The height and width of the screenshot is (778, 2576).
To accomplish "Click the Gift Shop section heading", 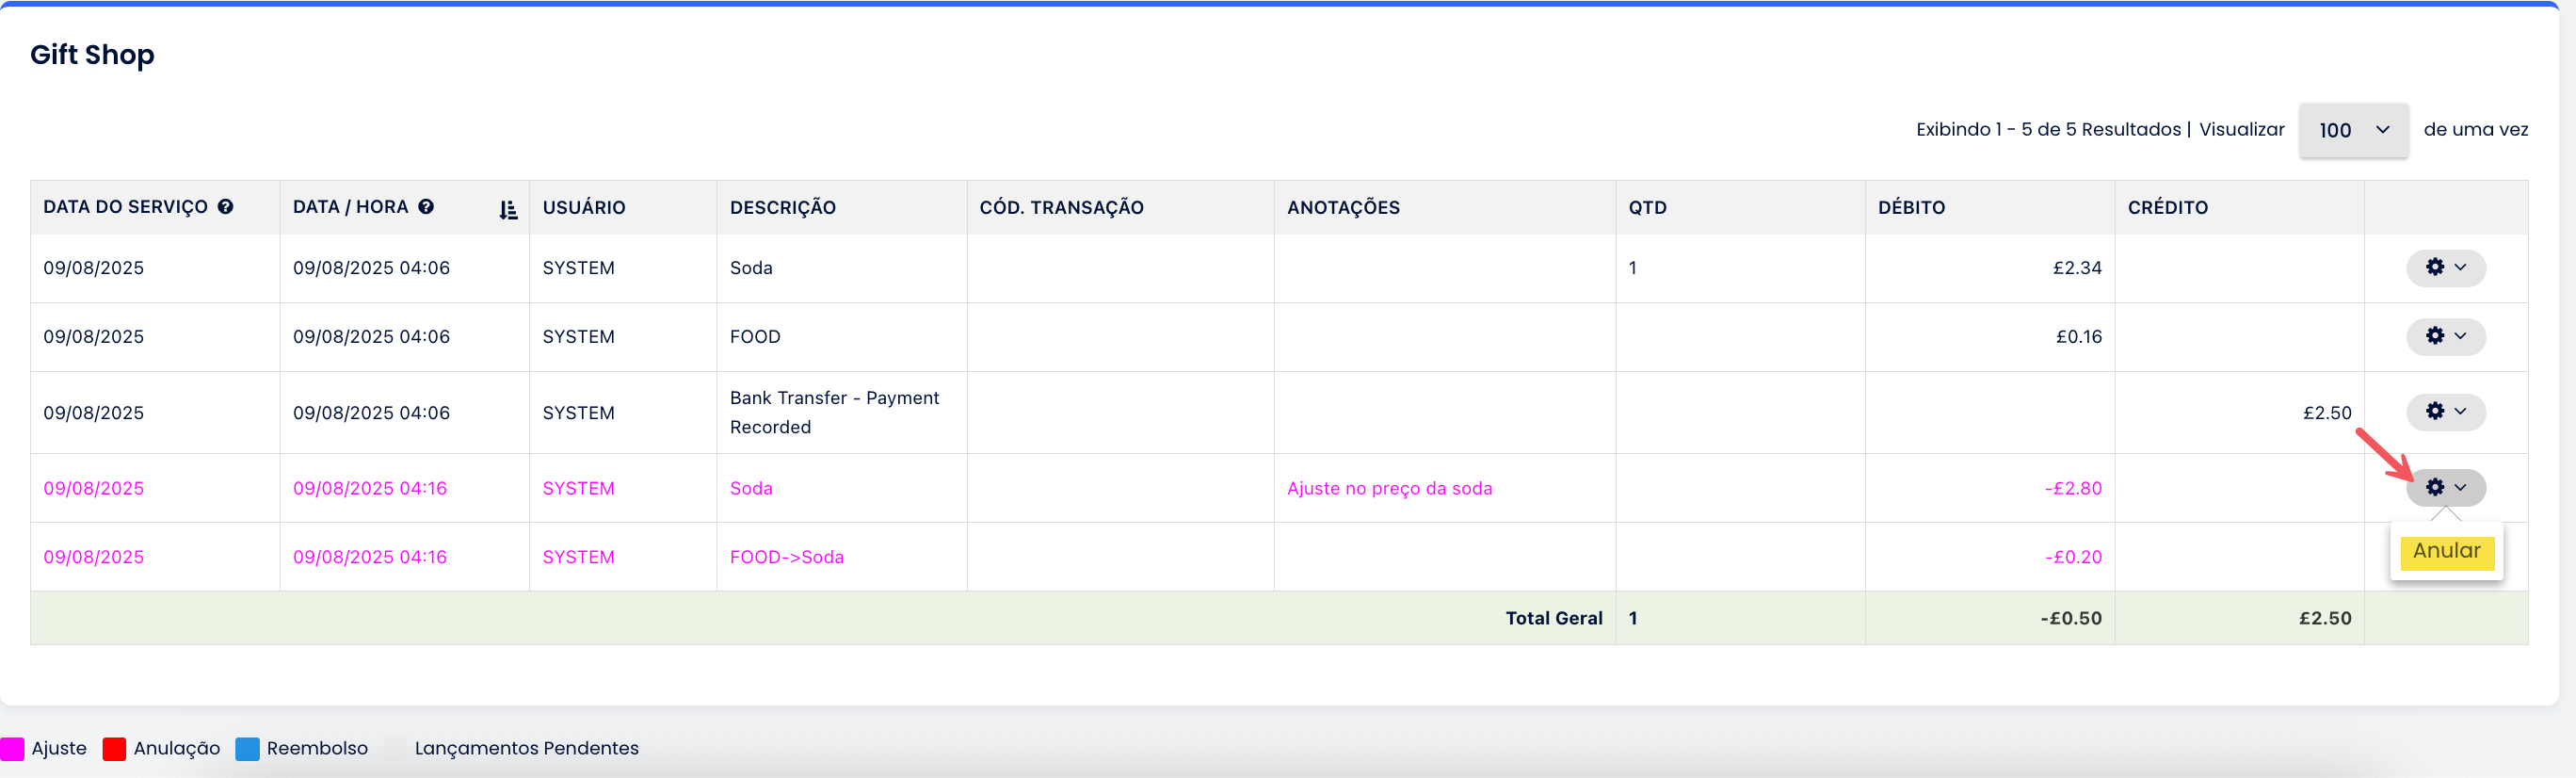I will pos(92,55).
